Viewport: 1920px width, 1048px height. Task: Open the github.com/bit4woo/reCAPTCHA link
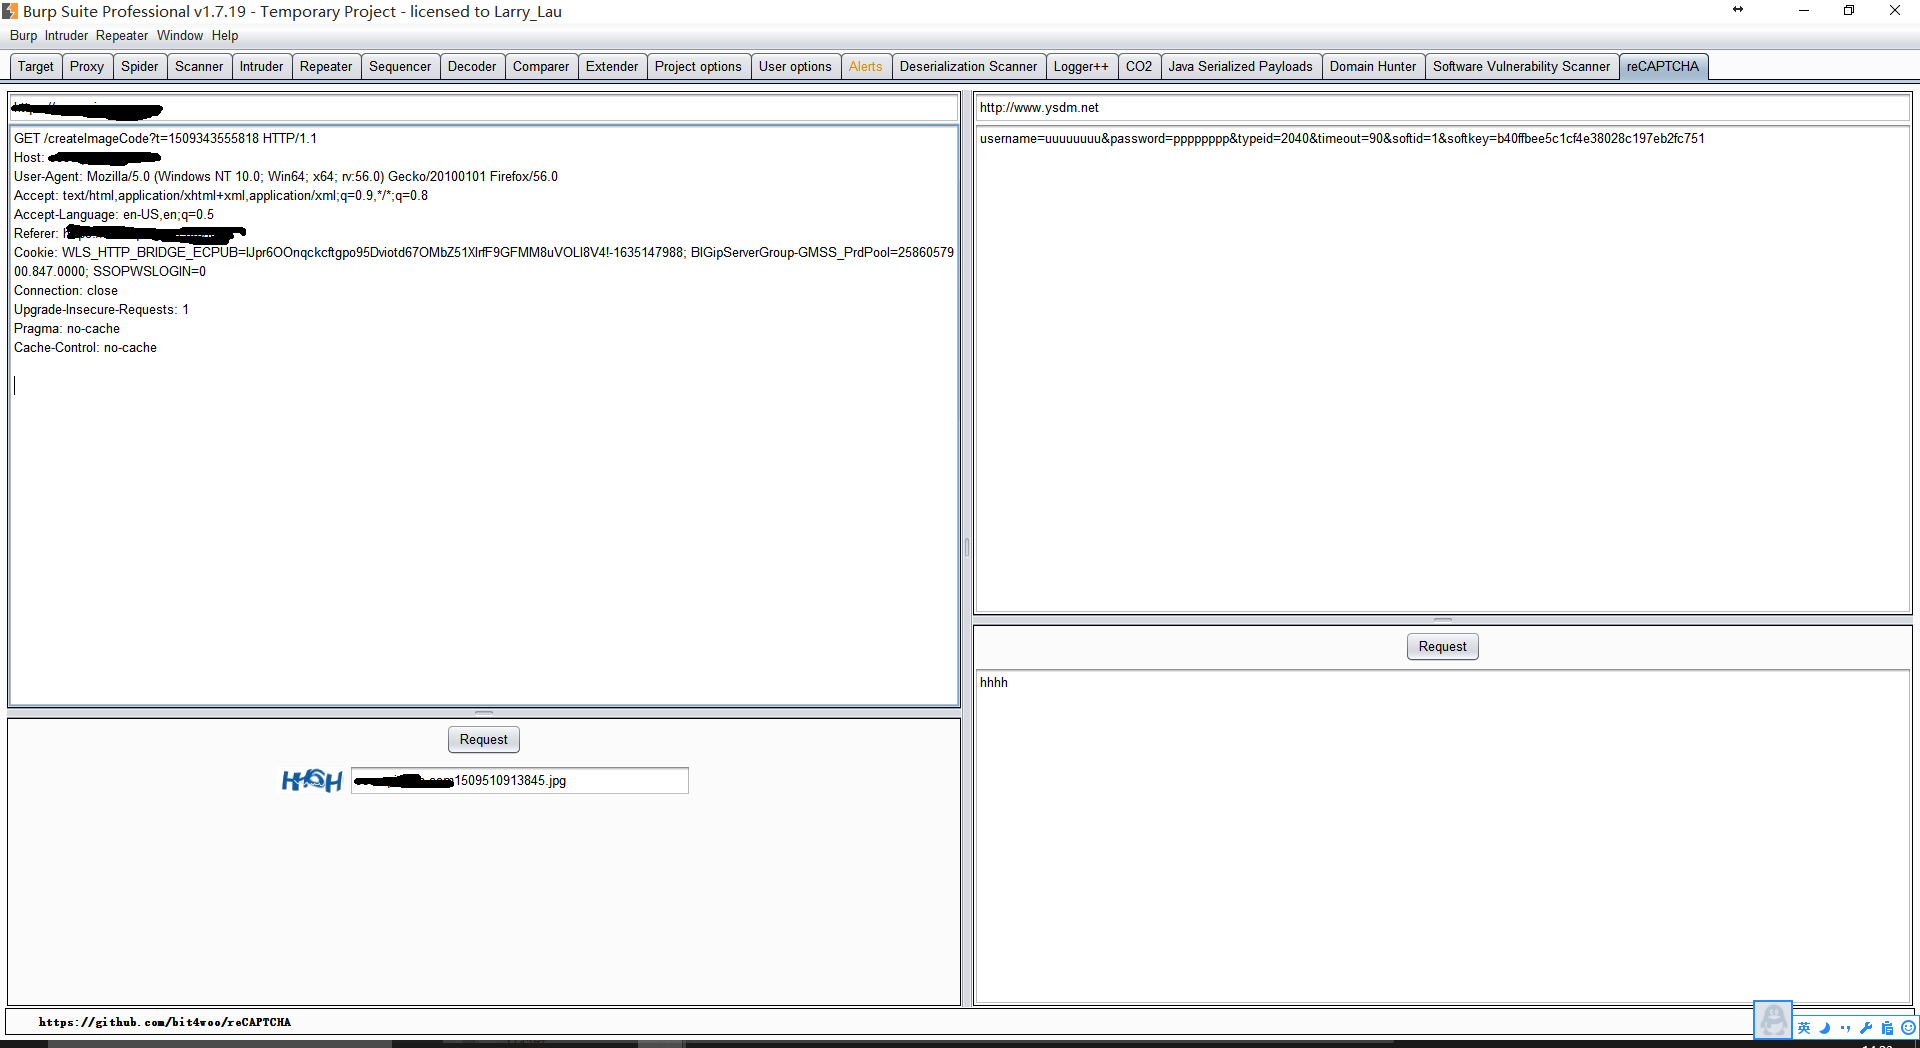(165, 1022)
